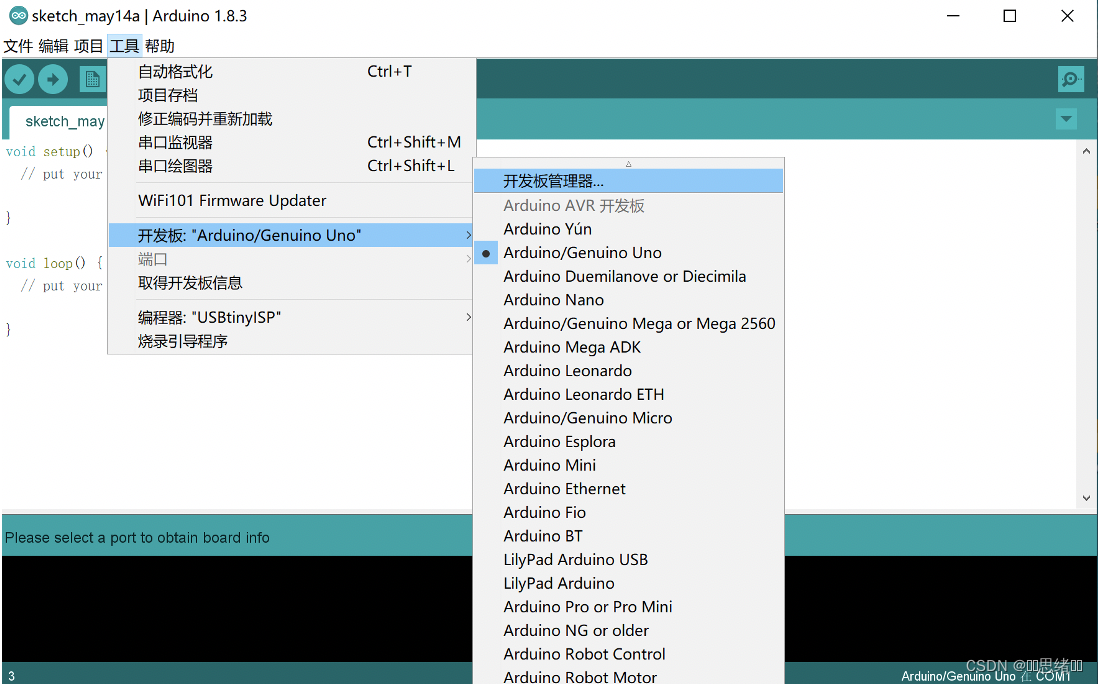Click the Arduino infinity logo in title bar
This screenshot has height=684, width=1098.
click(x=18, y=15)
